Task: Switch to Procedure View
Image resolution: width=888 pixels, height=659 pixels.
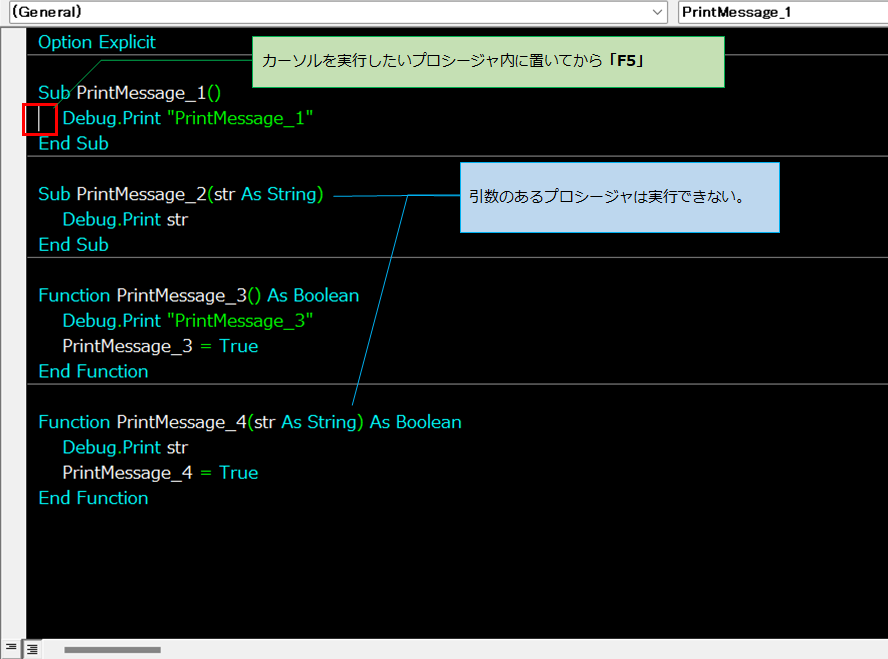Action: tap(11, 648)
